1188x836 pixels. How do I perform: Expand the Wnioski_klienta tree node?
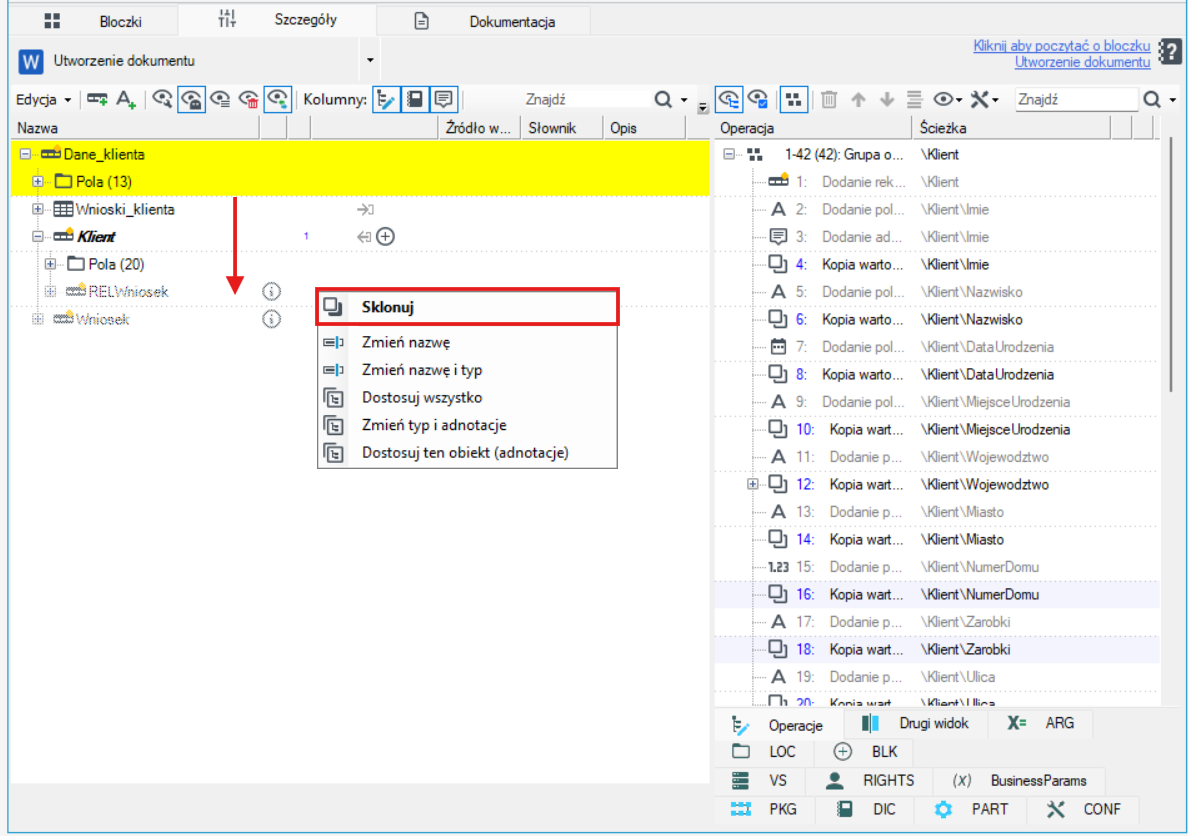tap(37, 209)
